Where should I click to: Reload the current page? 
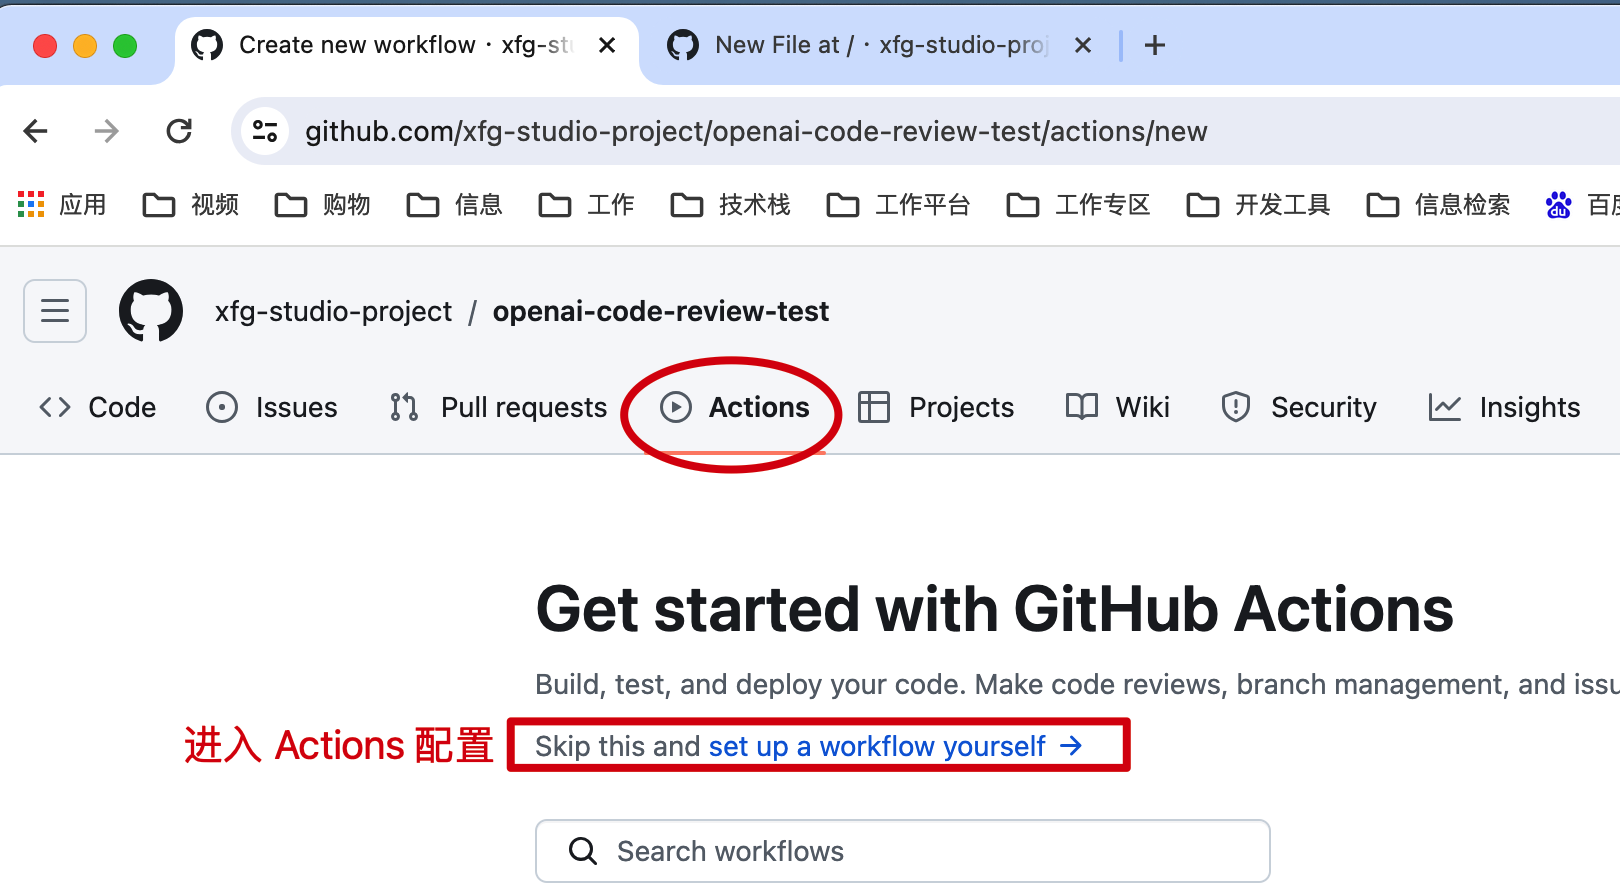click(x=179, y=131)
